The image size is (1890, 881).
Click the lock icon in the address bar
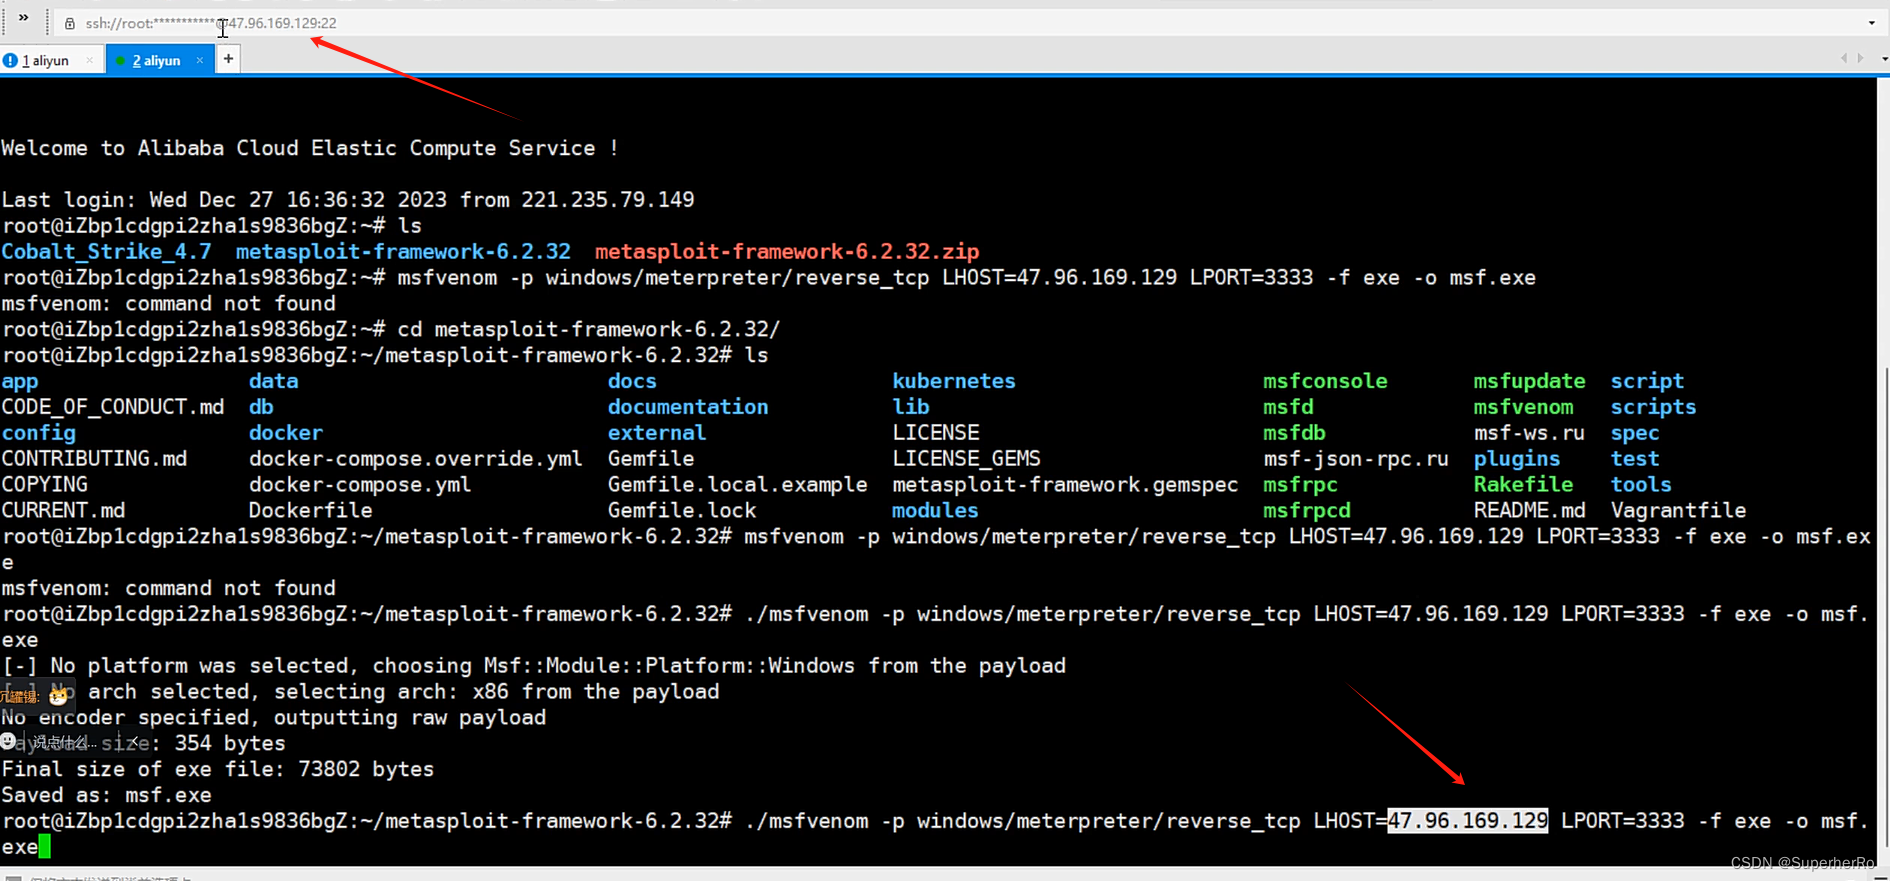pyautogui.click(x=70, y=23)
